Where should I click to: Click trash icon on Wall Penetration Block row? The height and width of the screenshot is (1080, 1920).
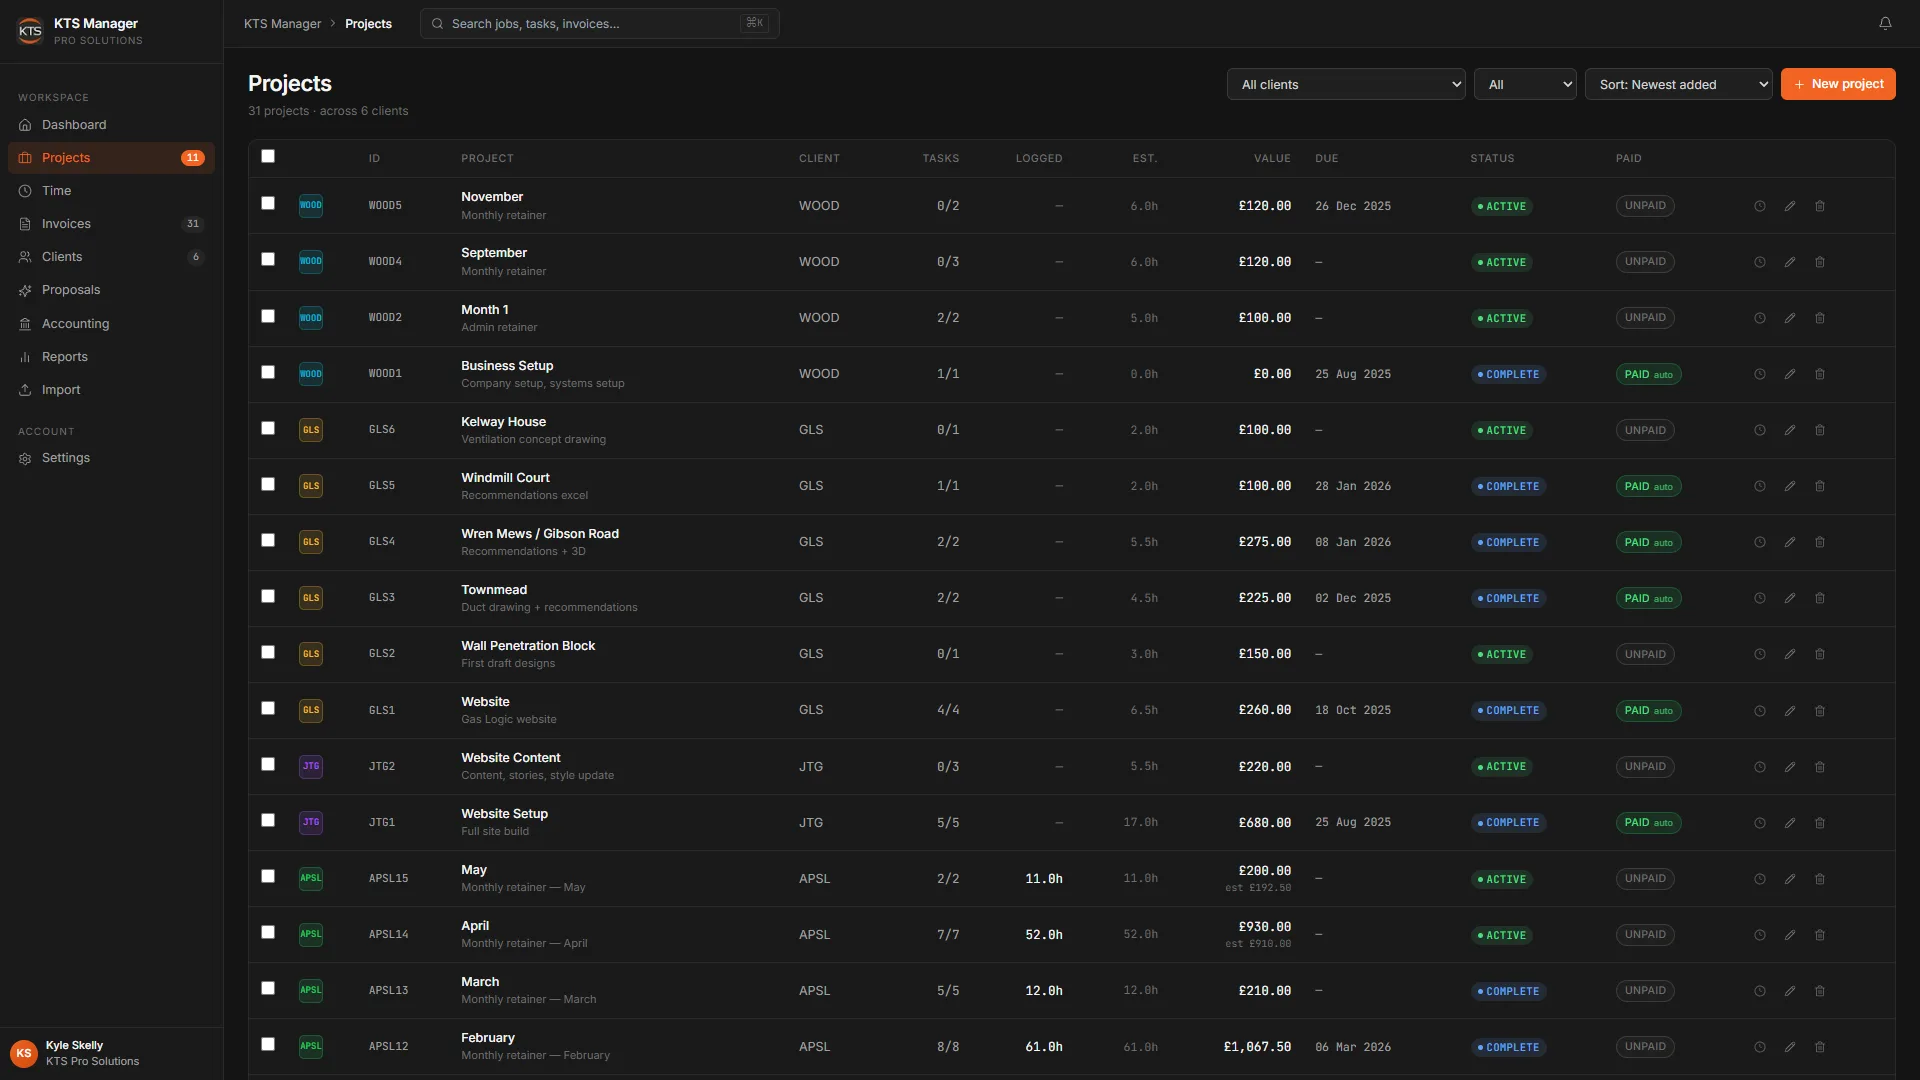1820,654
